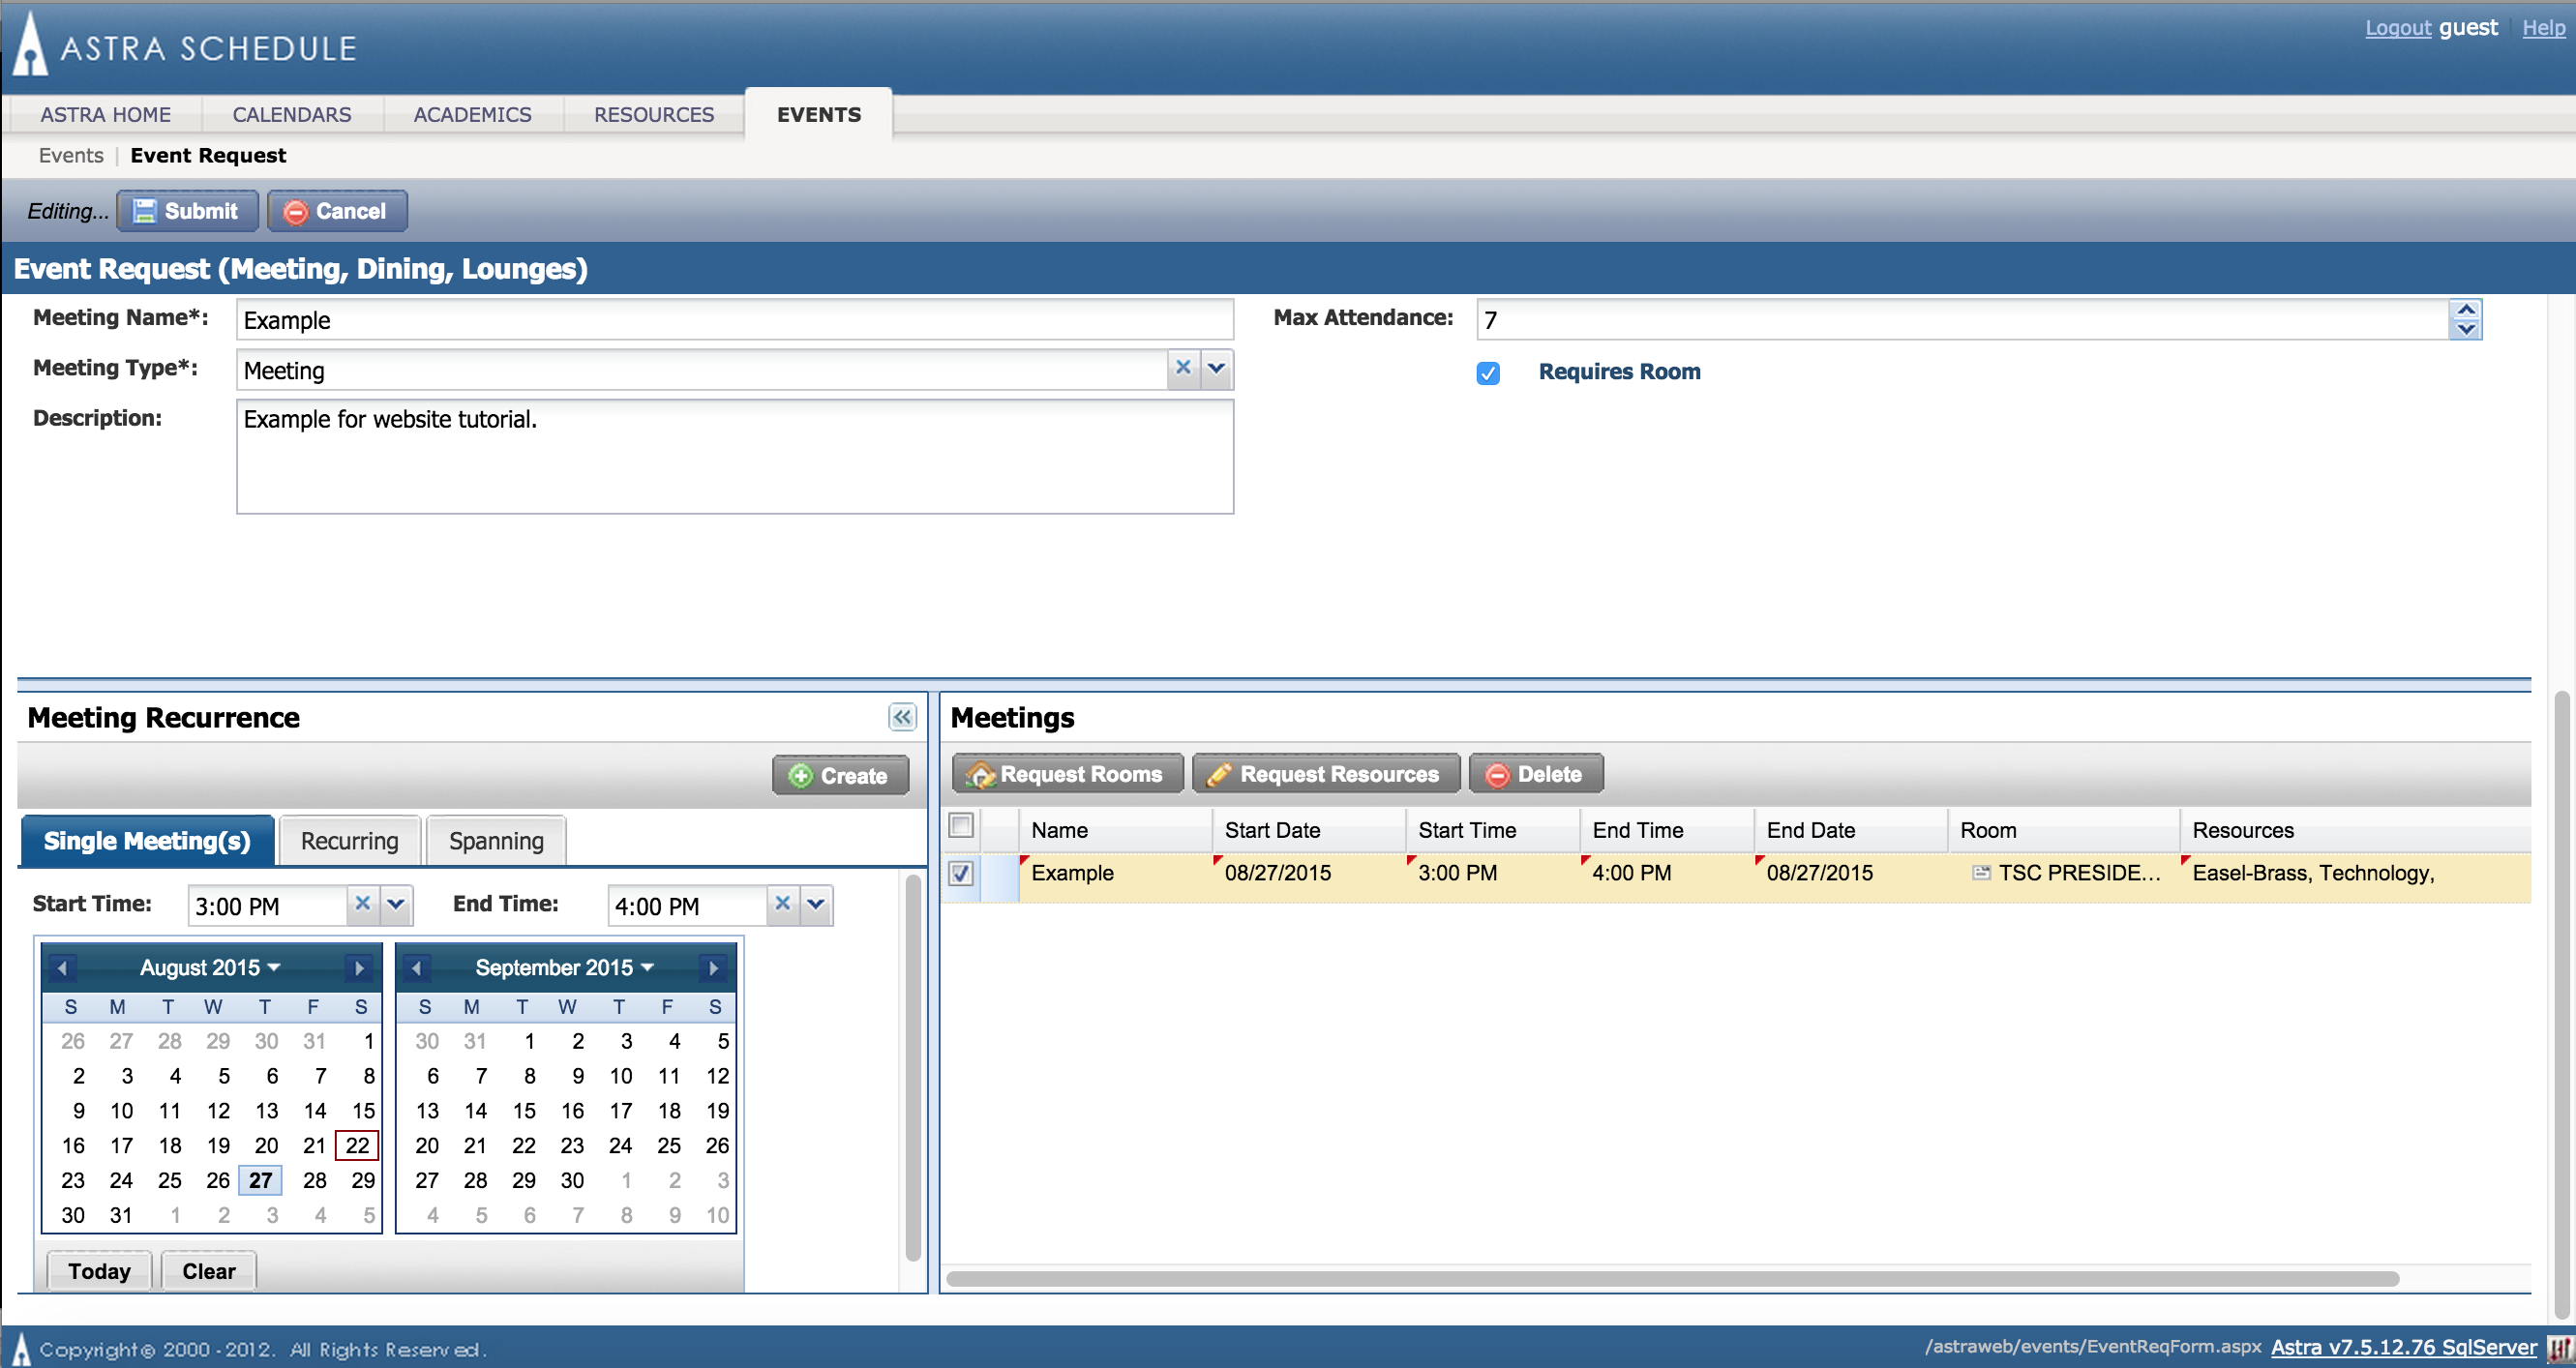Click the Name column header
Image resolution: width=2576 pixels, height=1368 pixels.
tap(1115, 829)
